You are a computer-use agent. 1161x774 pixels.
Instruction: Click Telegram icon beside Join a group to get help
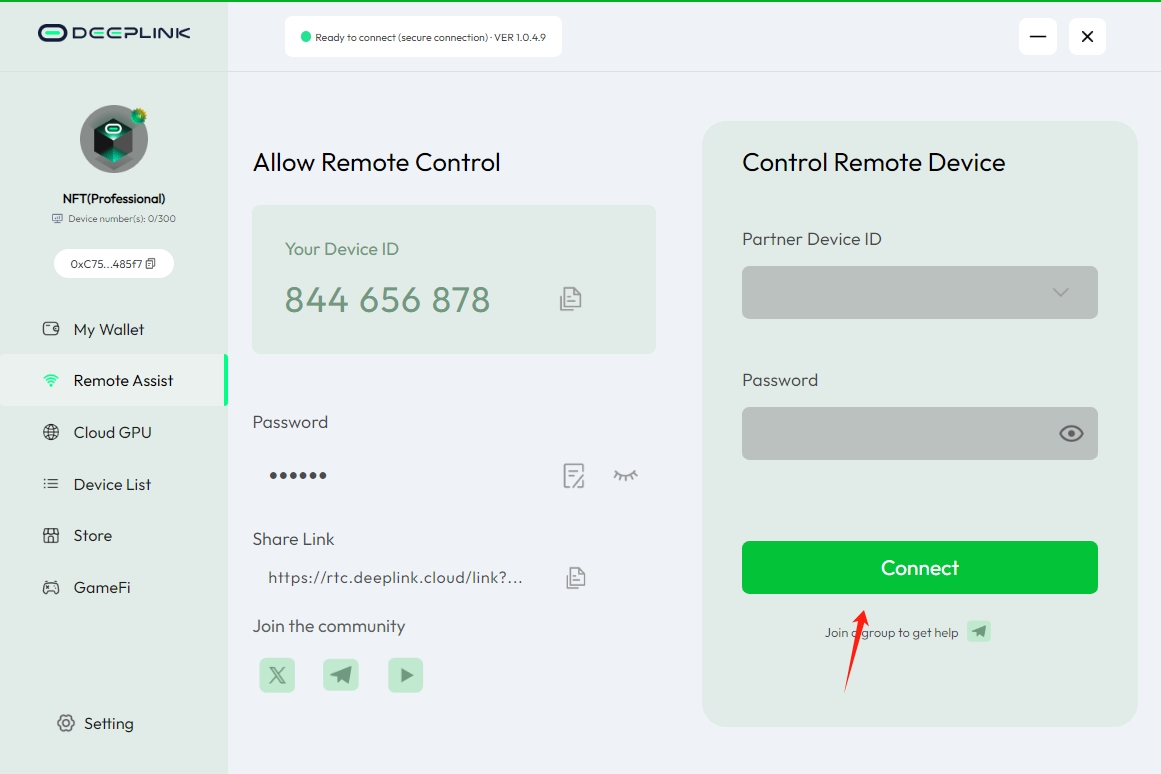coord(979,632)
